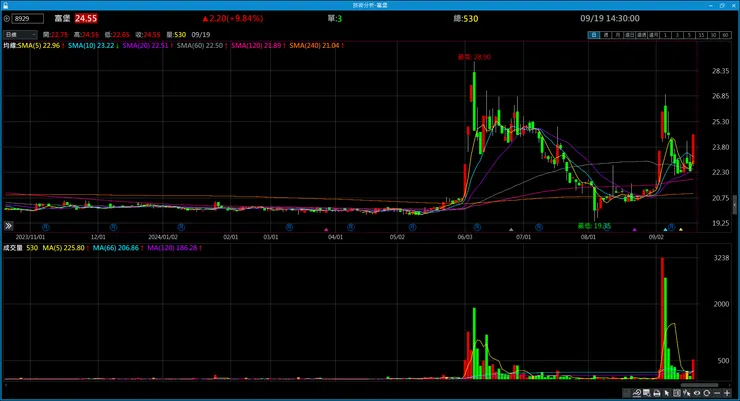Click the cyan triangle marker after 09/02
The image size is (740, 401).
click(665, 229)
